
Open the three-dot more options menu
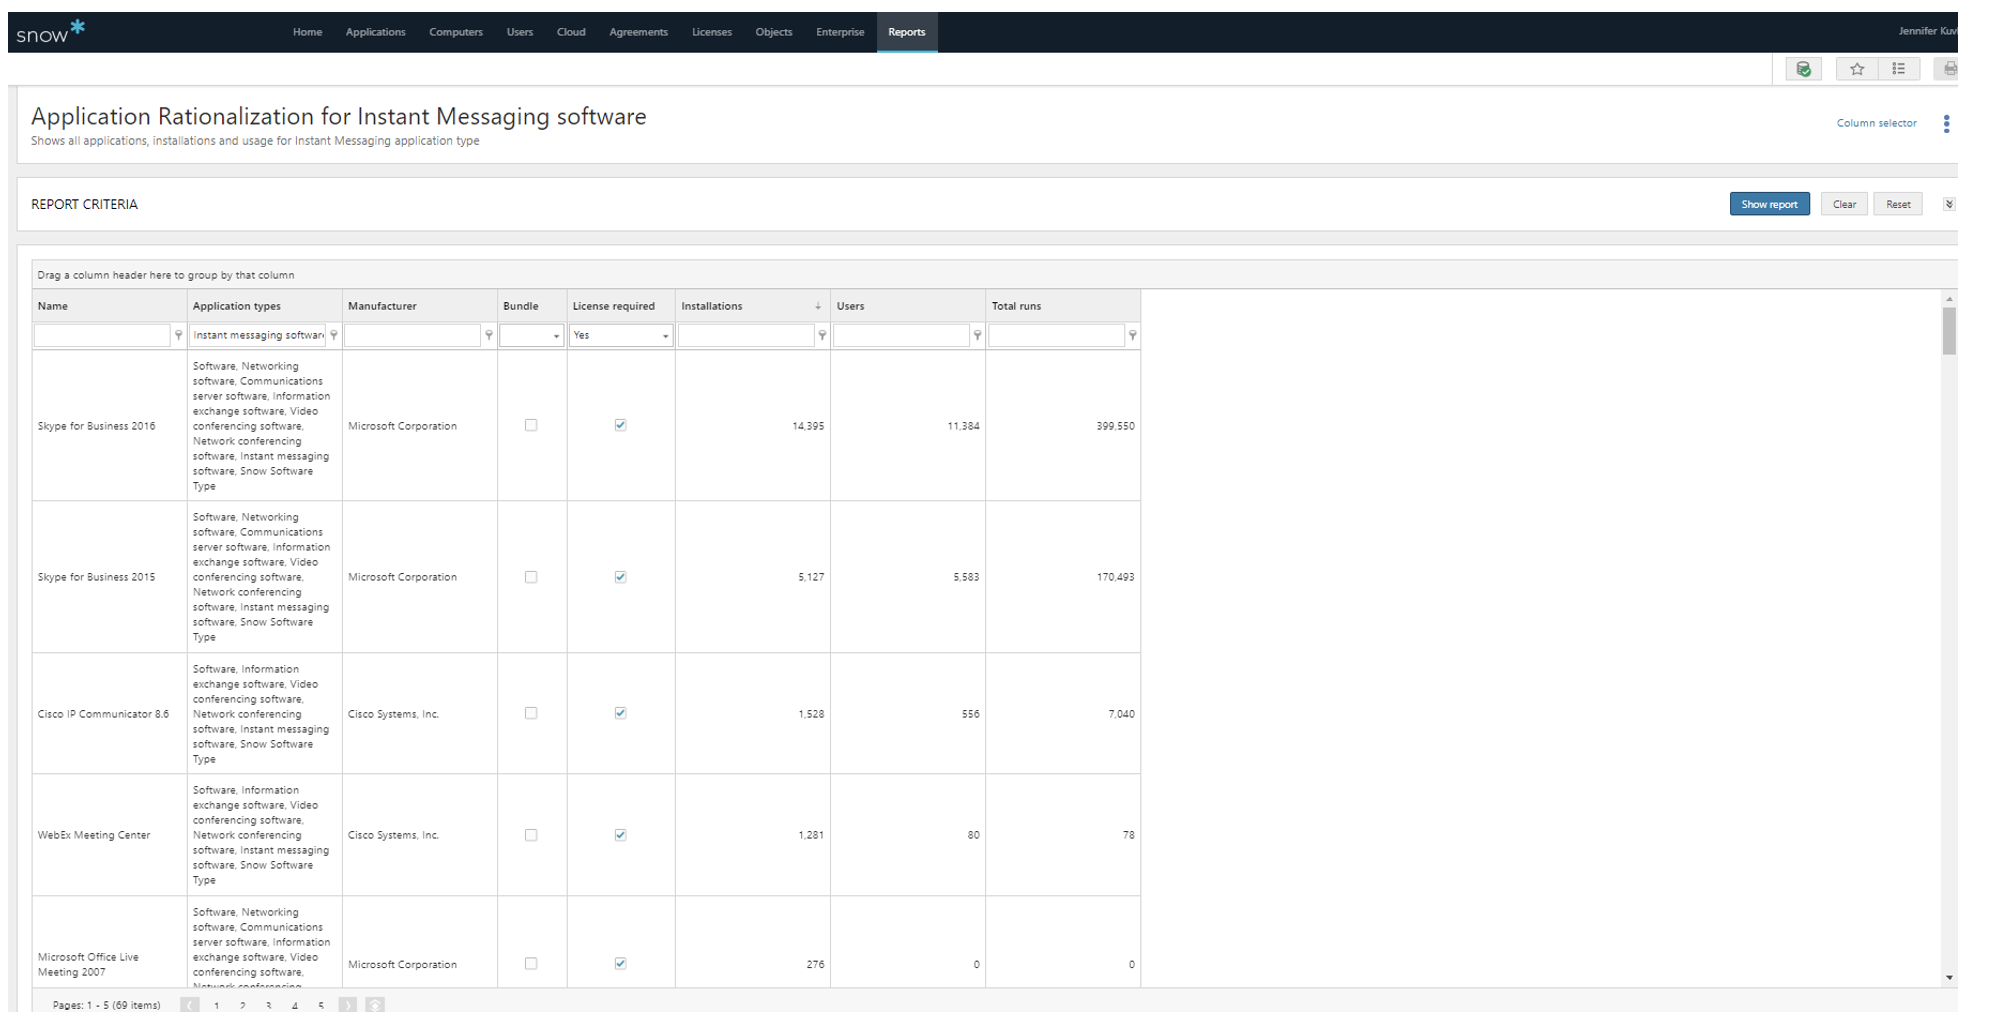[x=1946, y=124]
